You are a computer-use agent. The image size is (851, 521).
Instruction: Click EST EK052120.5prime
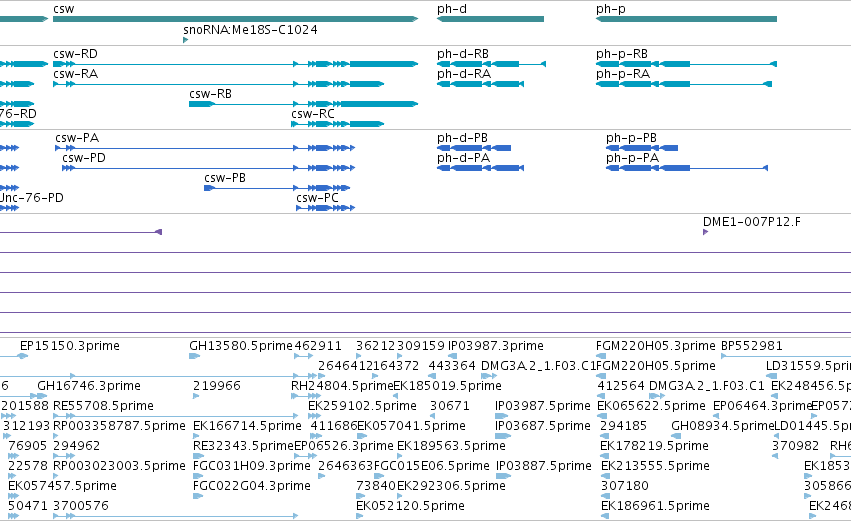[x=410, y=506]
